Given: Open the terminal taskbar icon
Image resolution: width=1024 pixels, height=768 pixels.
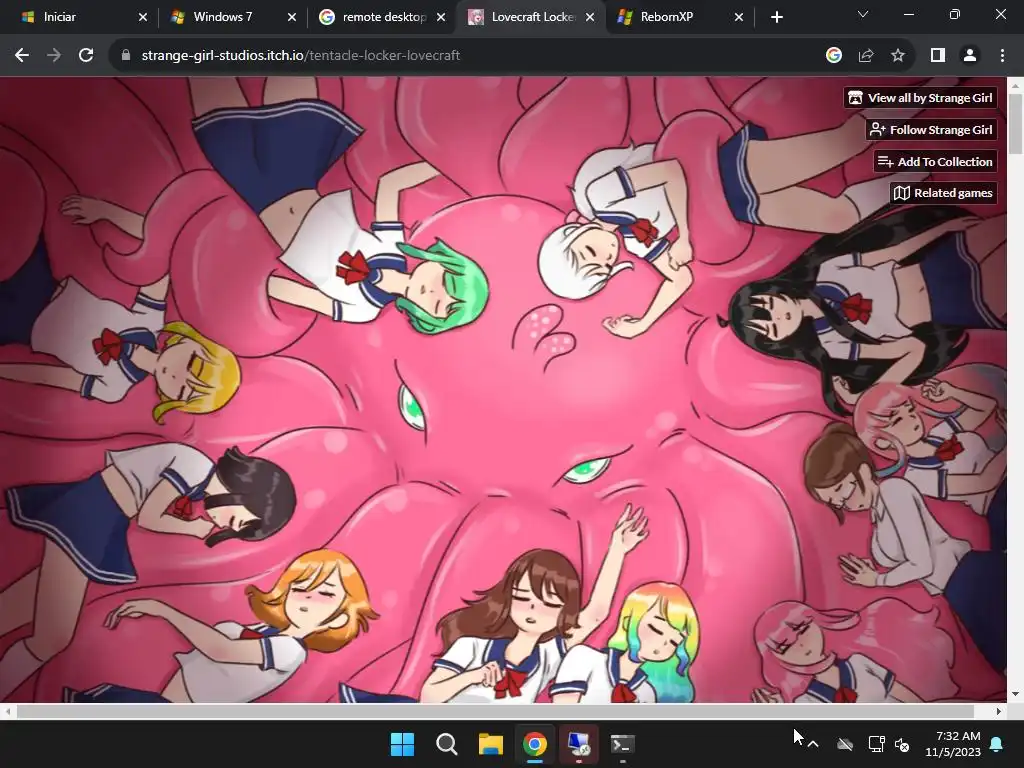Looking at the screenshot, I should point(622,744).
